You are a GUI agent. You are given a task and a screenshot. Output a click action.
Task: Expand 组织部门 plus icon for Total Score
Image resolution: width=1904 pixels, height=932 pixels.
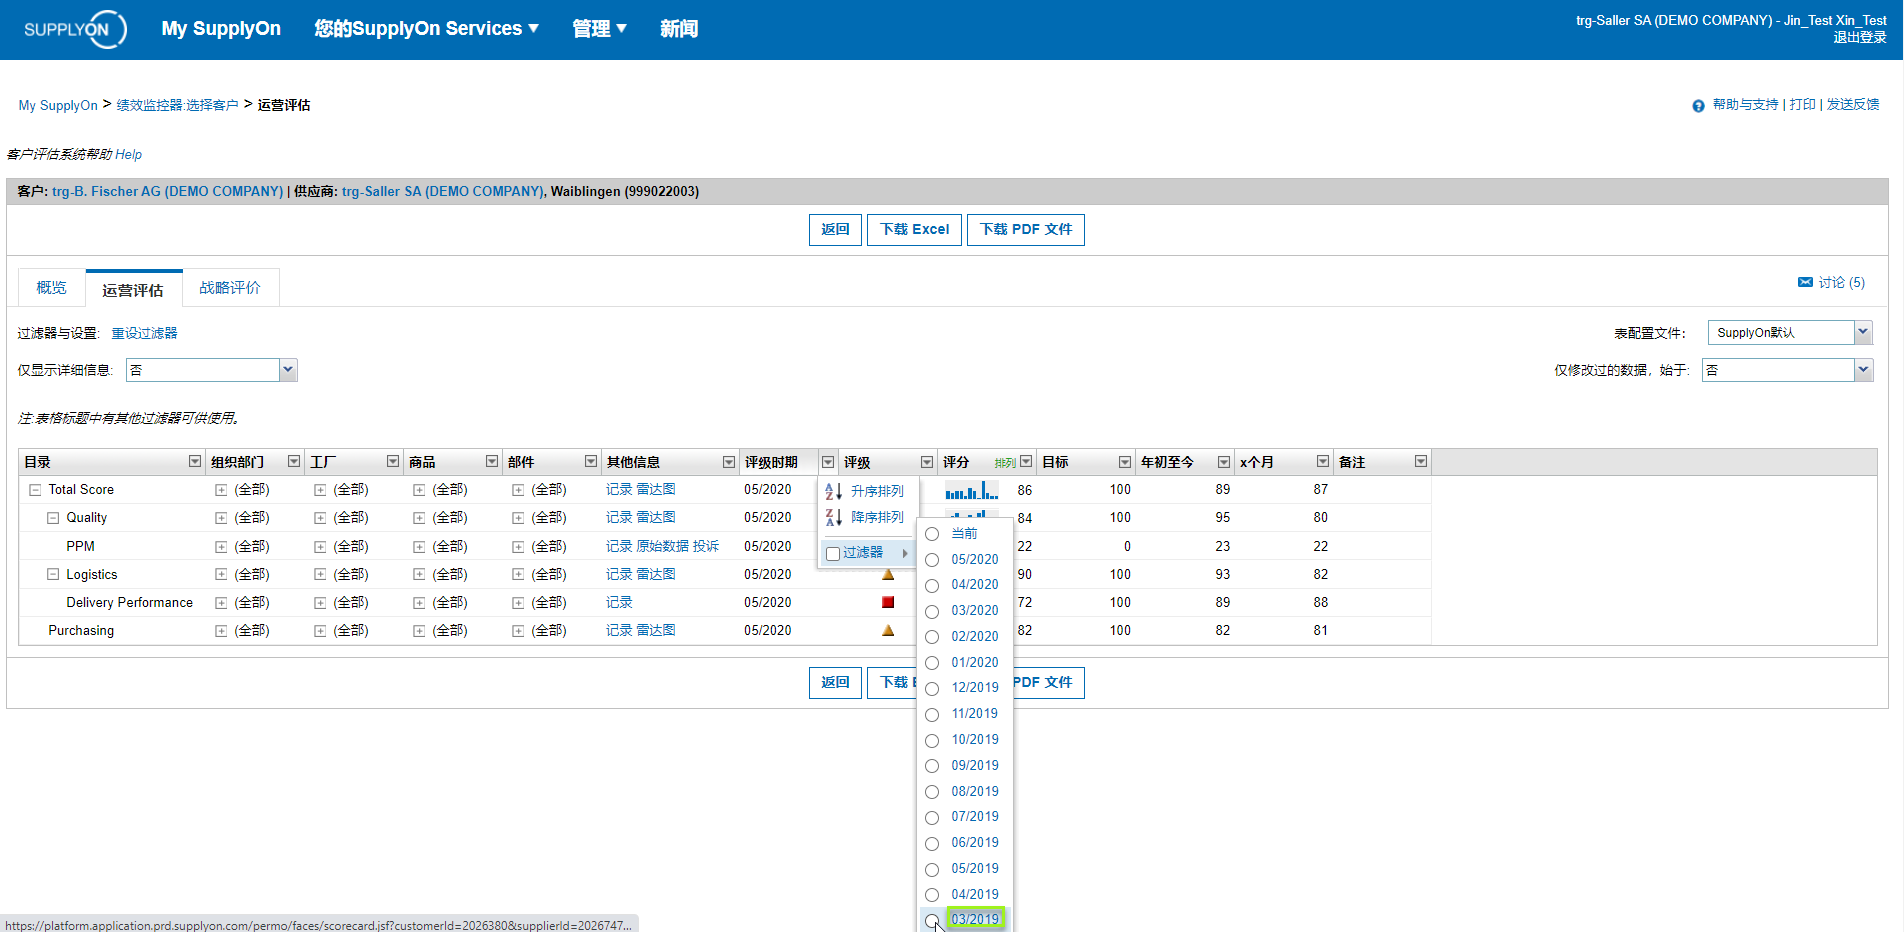click(221, 490)
